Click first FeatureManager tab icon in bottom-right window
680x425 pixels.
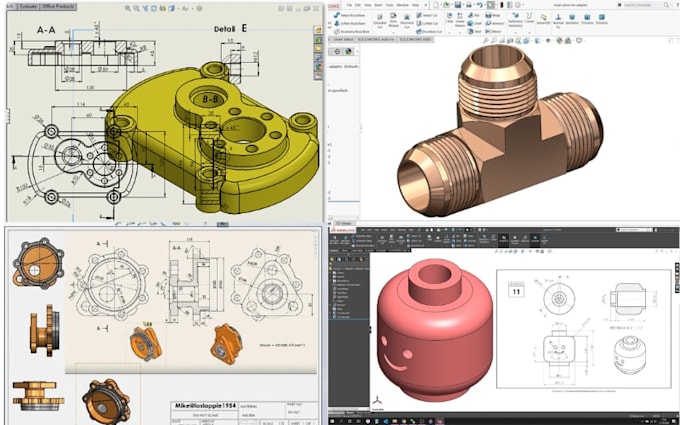tap(332, 259)
